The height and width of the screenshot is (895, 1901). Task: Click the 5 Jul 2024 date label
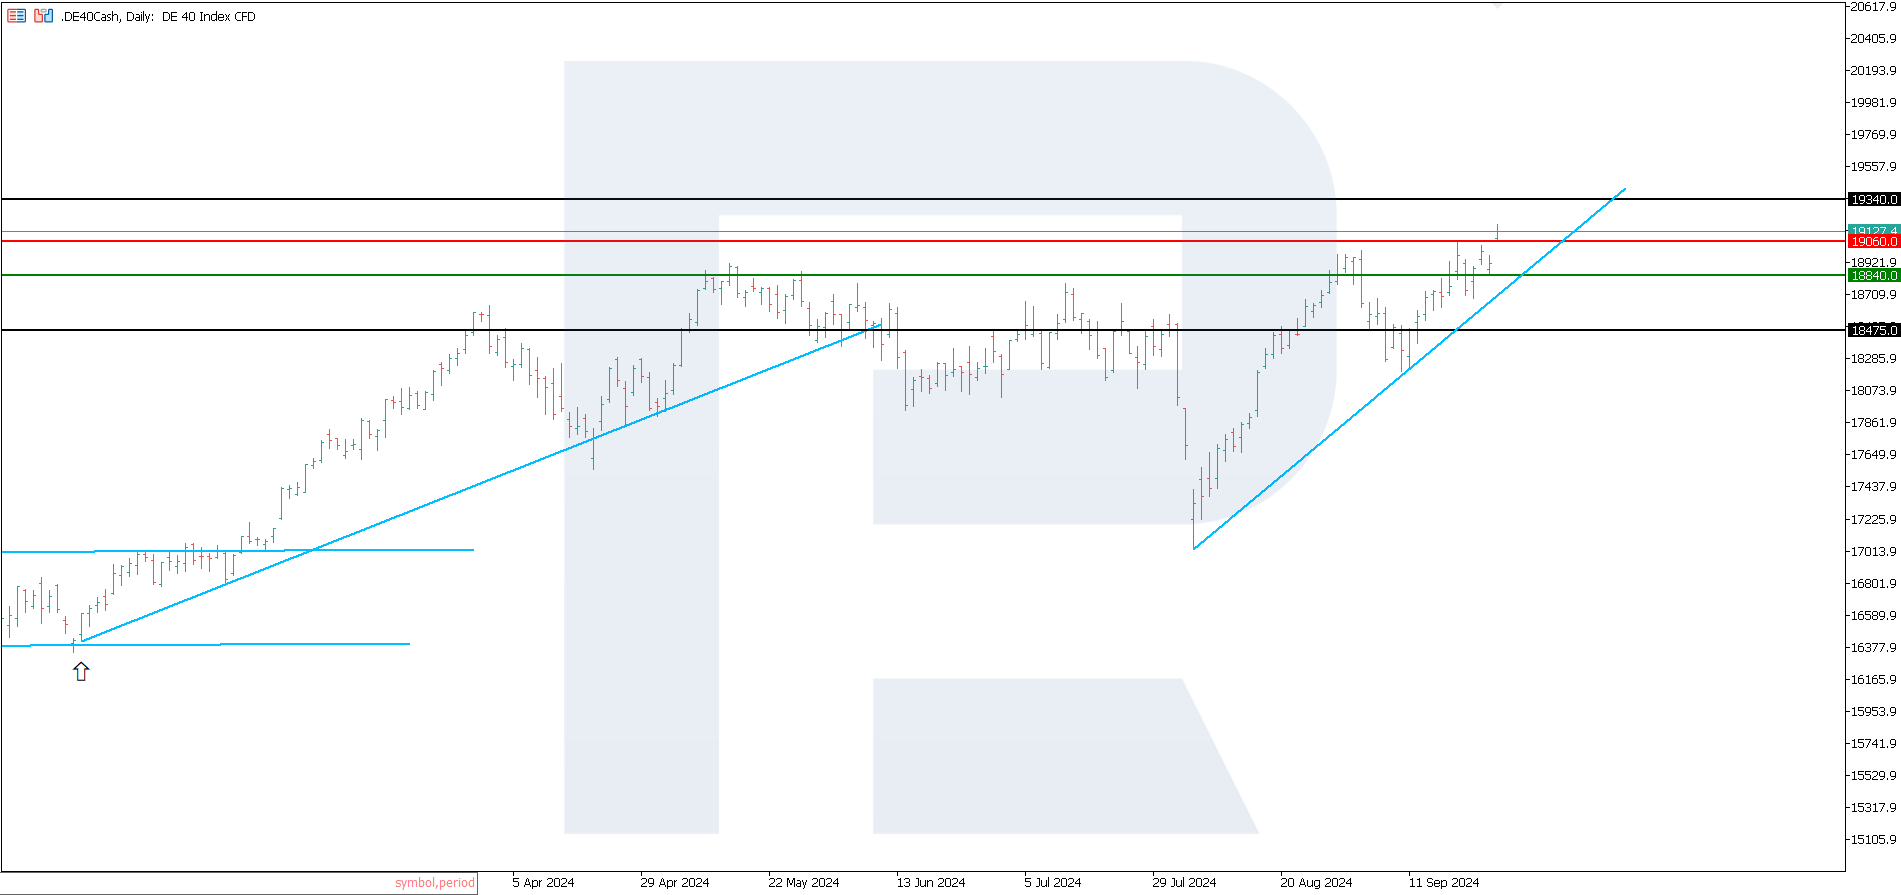1053,883
